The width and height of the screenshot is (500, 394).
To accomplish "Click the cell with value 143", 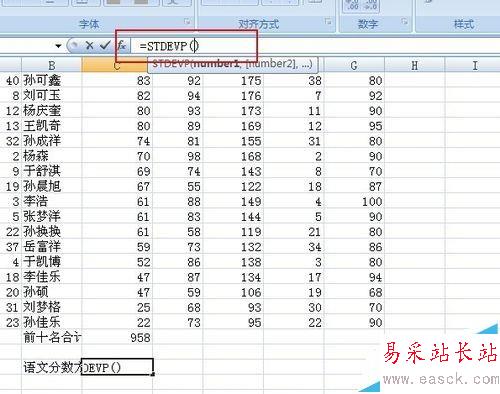I will click(x=233, y=171).
